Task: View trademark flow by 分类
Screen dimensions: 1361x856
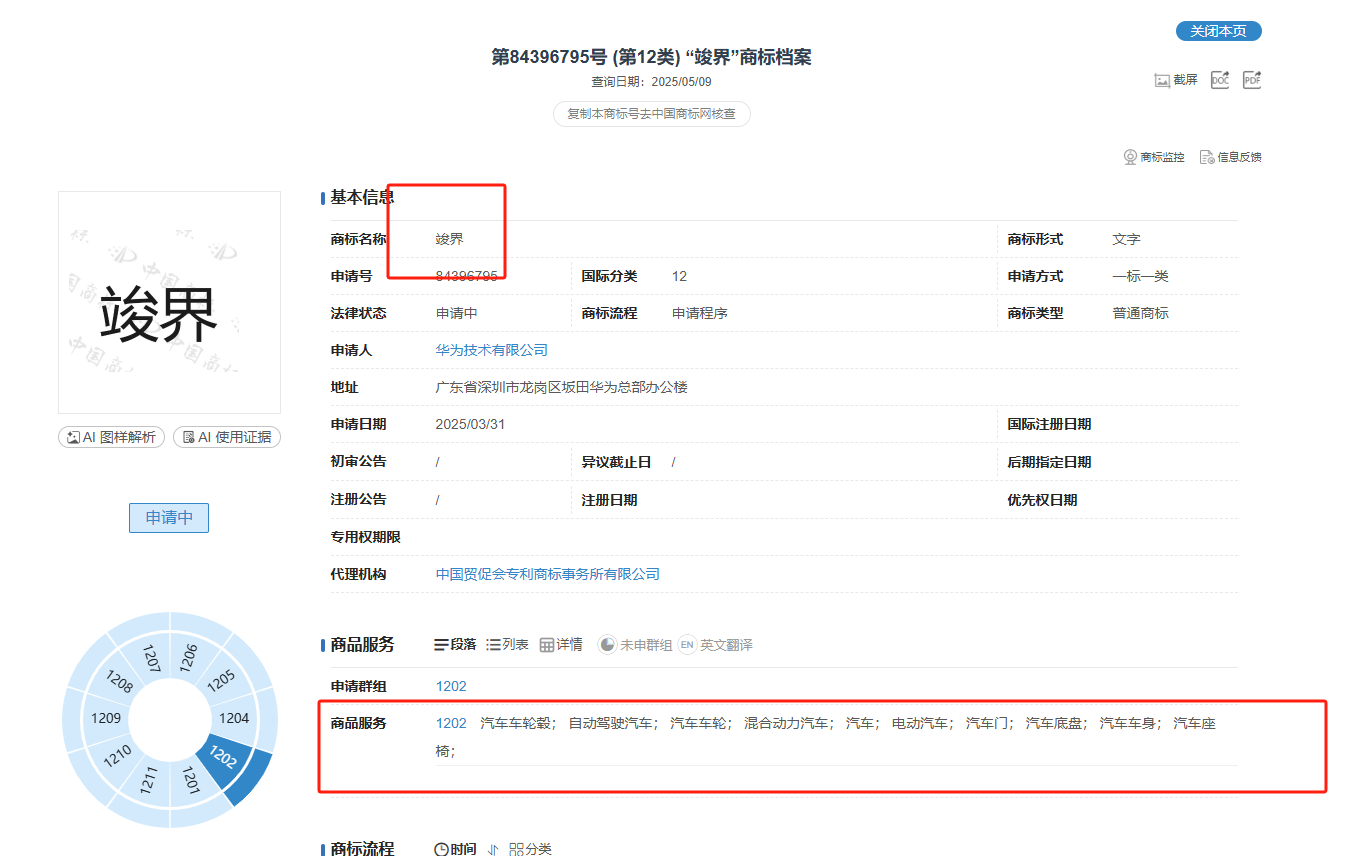Action: coord(530,849)
